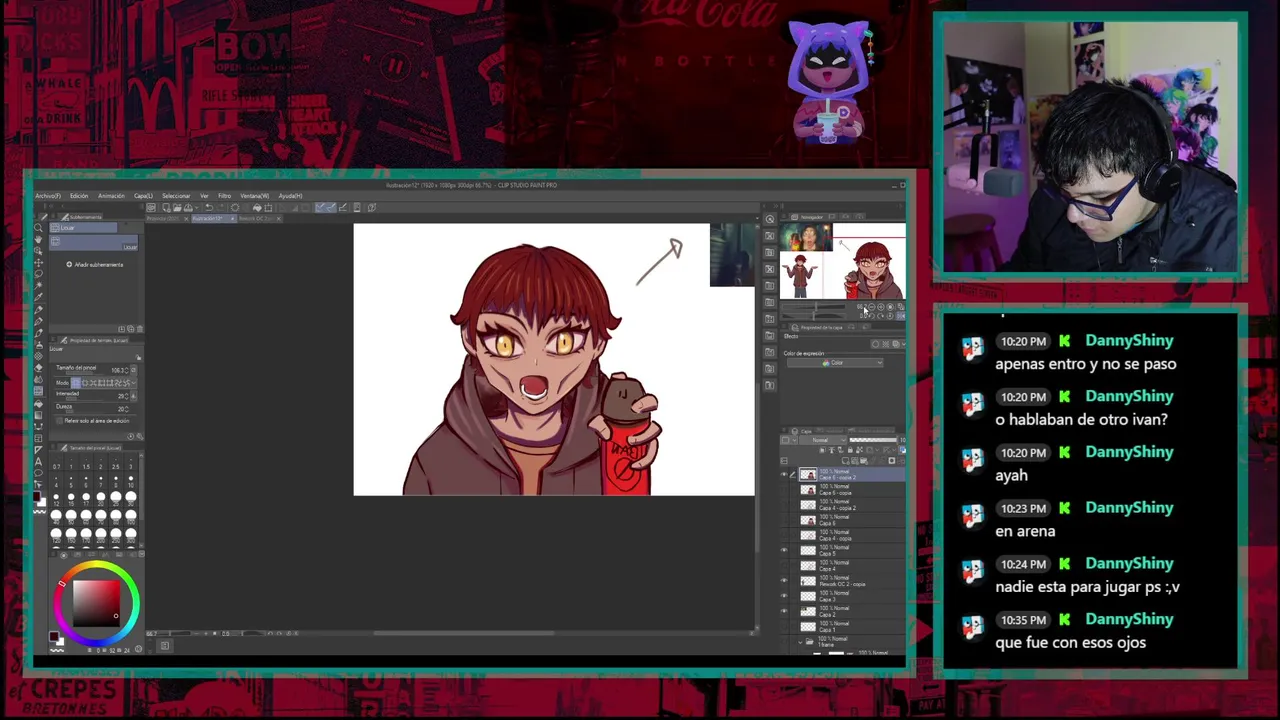Hide the Capa 3 layer

pos(784,596)
